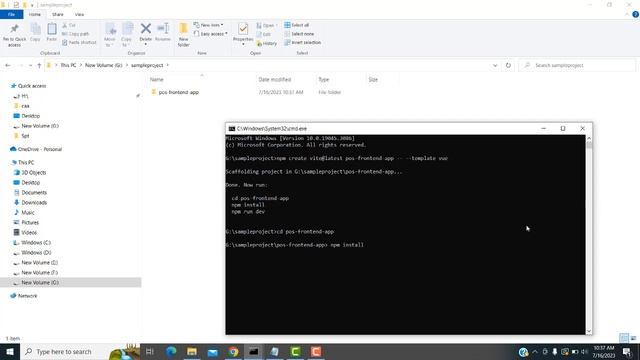Select Network in navigation pane
The height and width of the screenshot is (360, 640).
(x=27, y=296)
